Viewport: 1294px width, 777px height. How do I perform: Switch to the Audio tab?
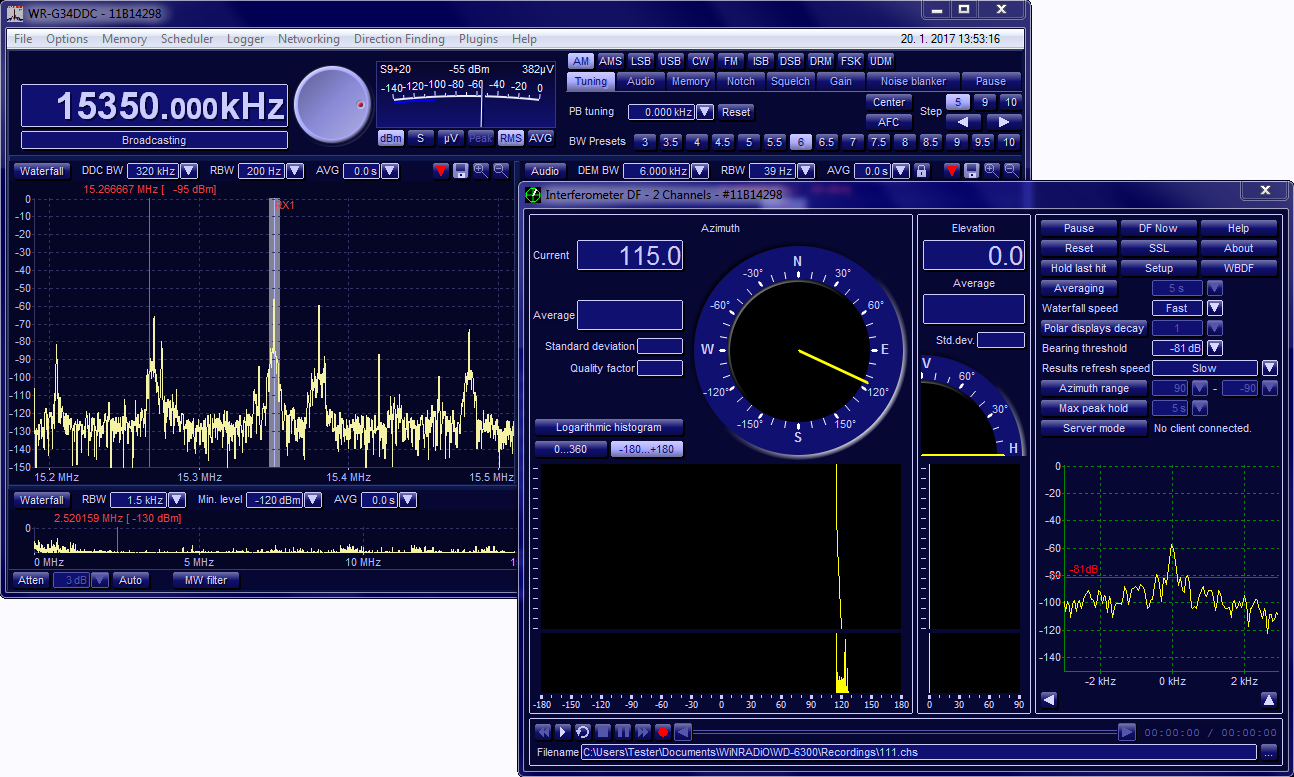[640, 81]
